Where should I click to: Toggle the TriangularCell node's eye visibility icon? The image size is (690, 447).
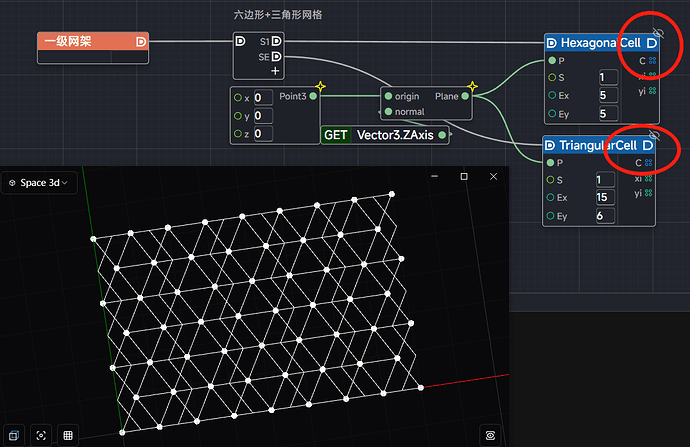click(x=654, y=134)
